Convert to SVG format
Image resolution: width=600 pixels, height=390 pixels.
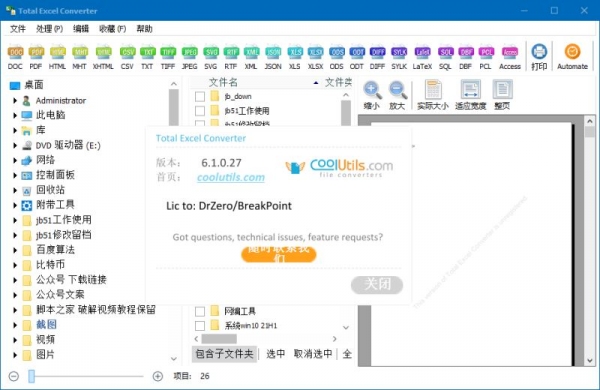tap(211, 57)
